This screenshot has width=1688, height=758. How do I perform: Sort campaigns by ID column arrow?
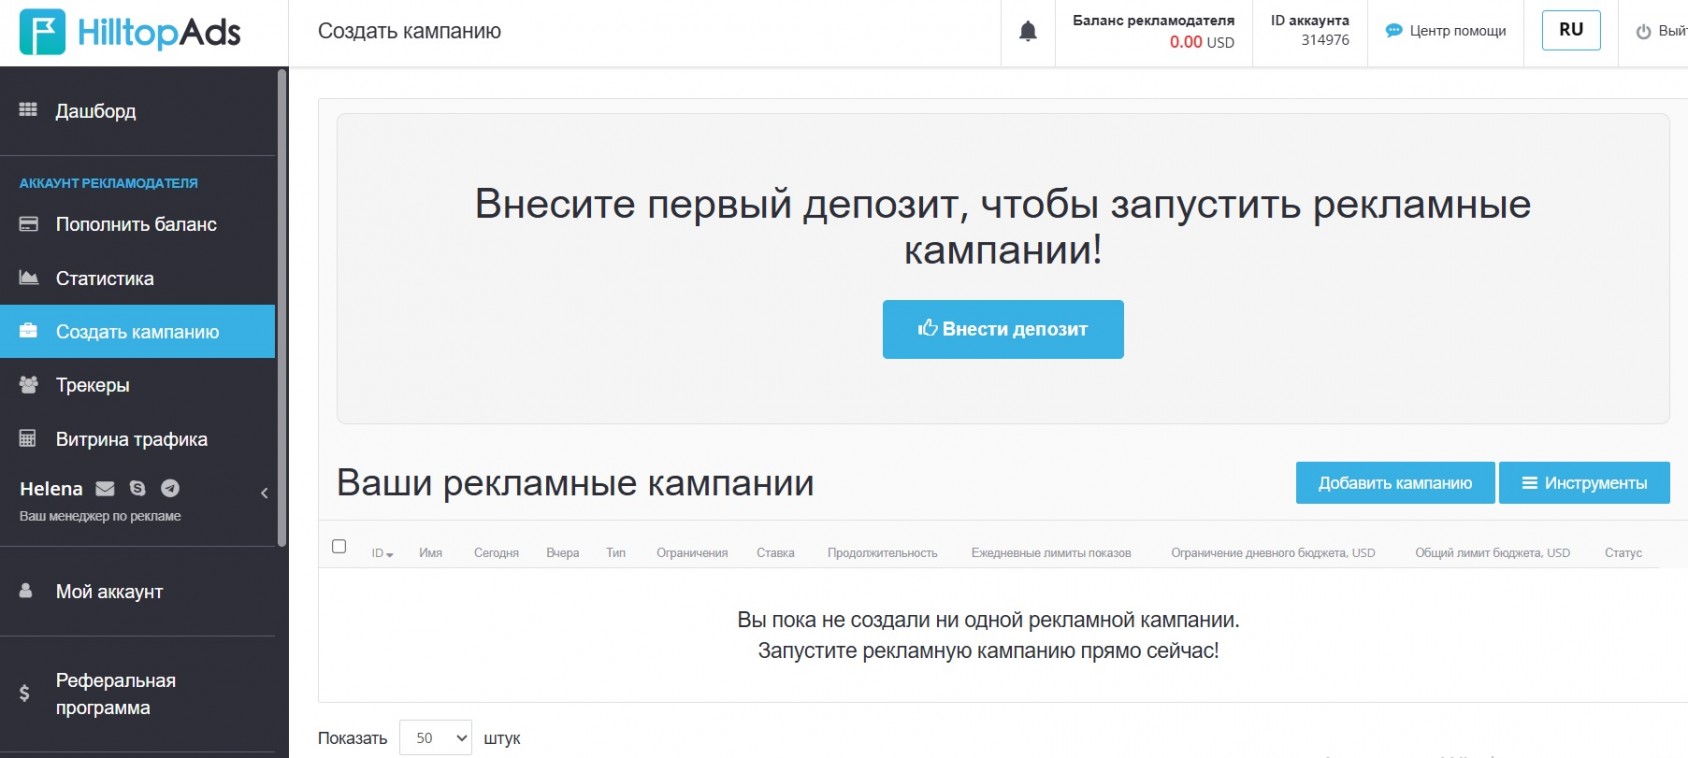click(x=390, y=554)
